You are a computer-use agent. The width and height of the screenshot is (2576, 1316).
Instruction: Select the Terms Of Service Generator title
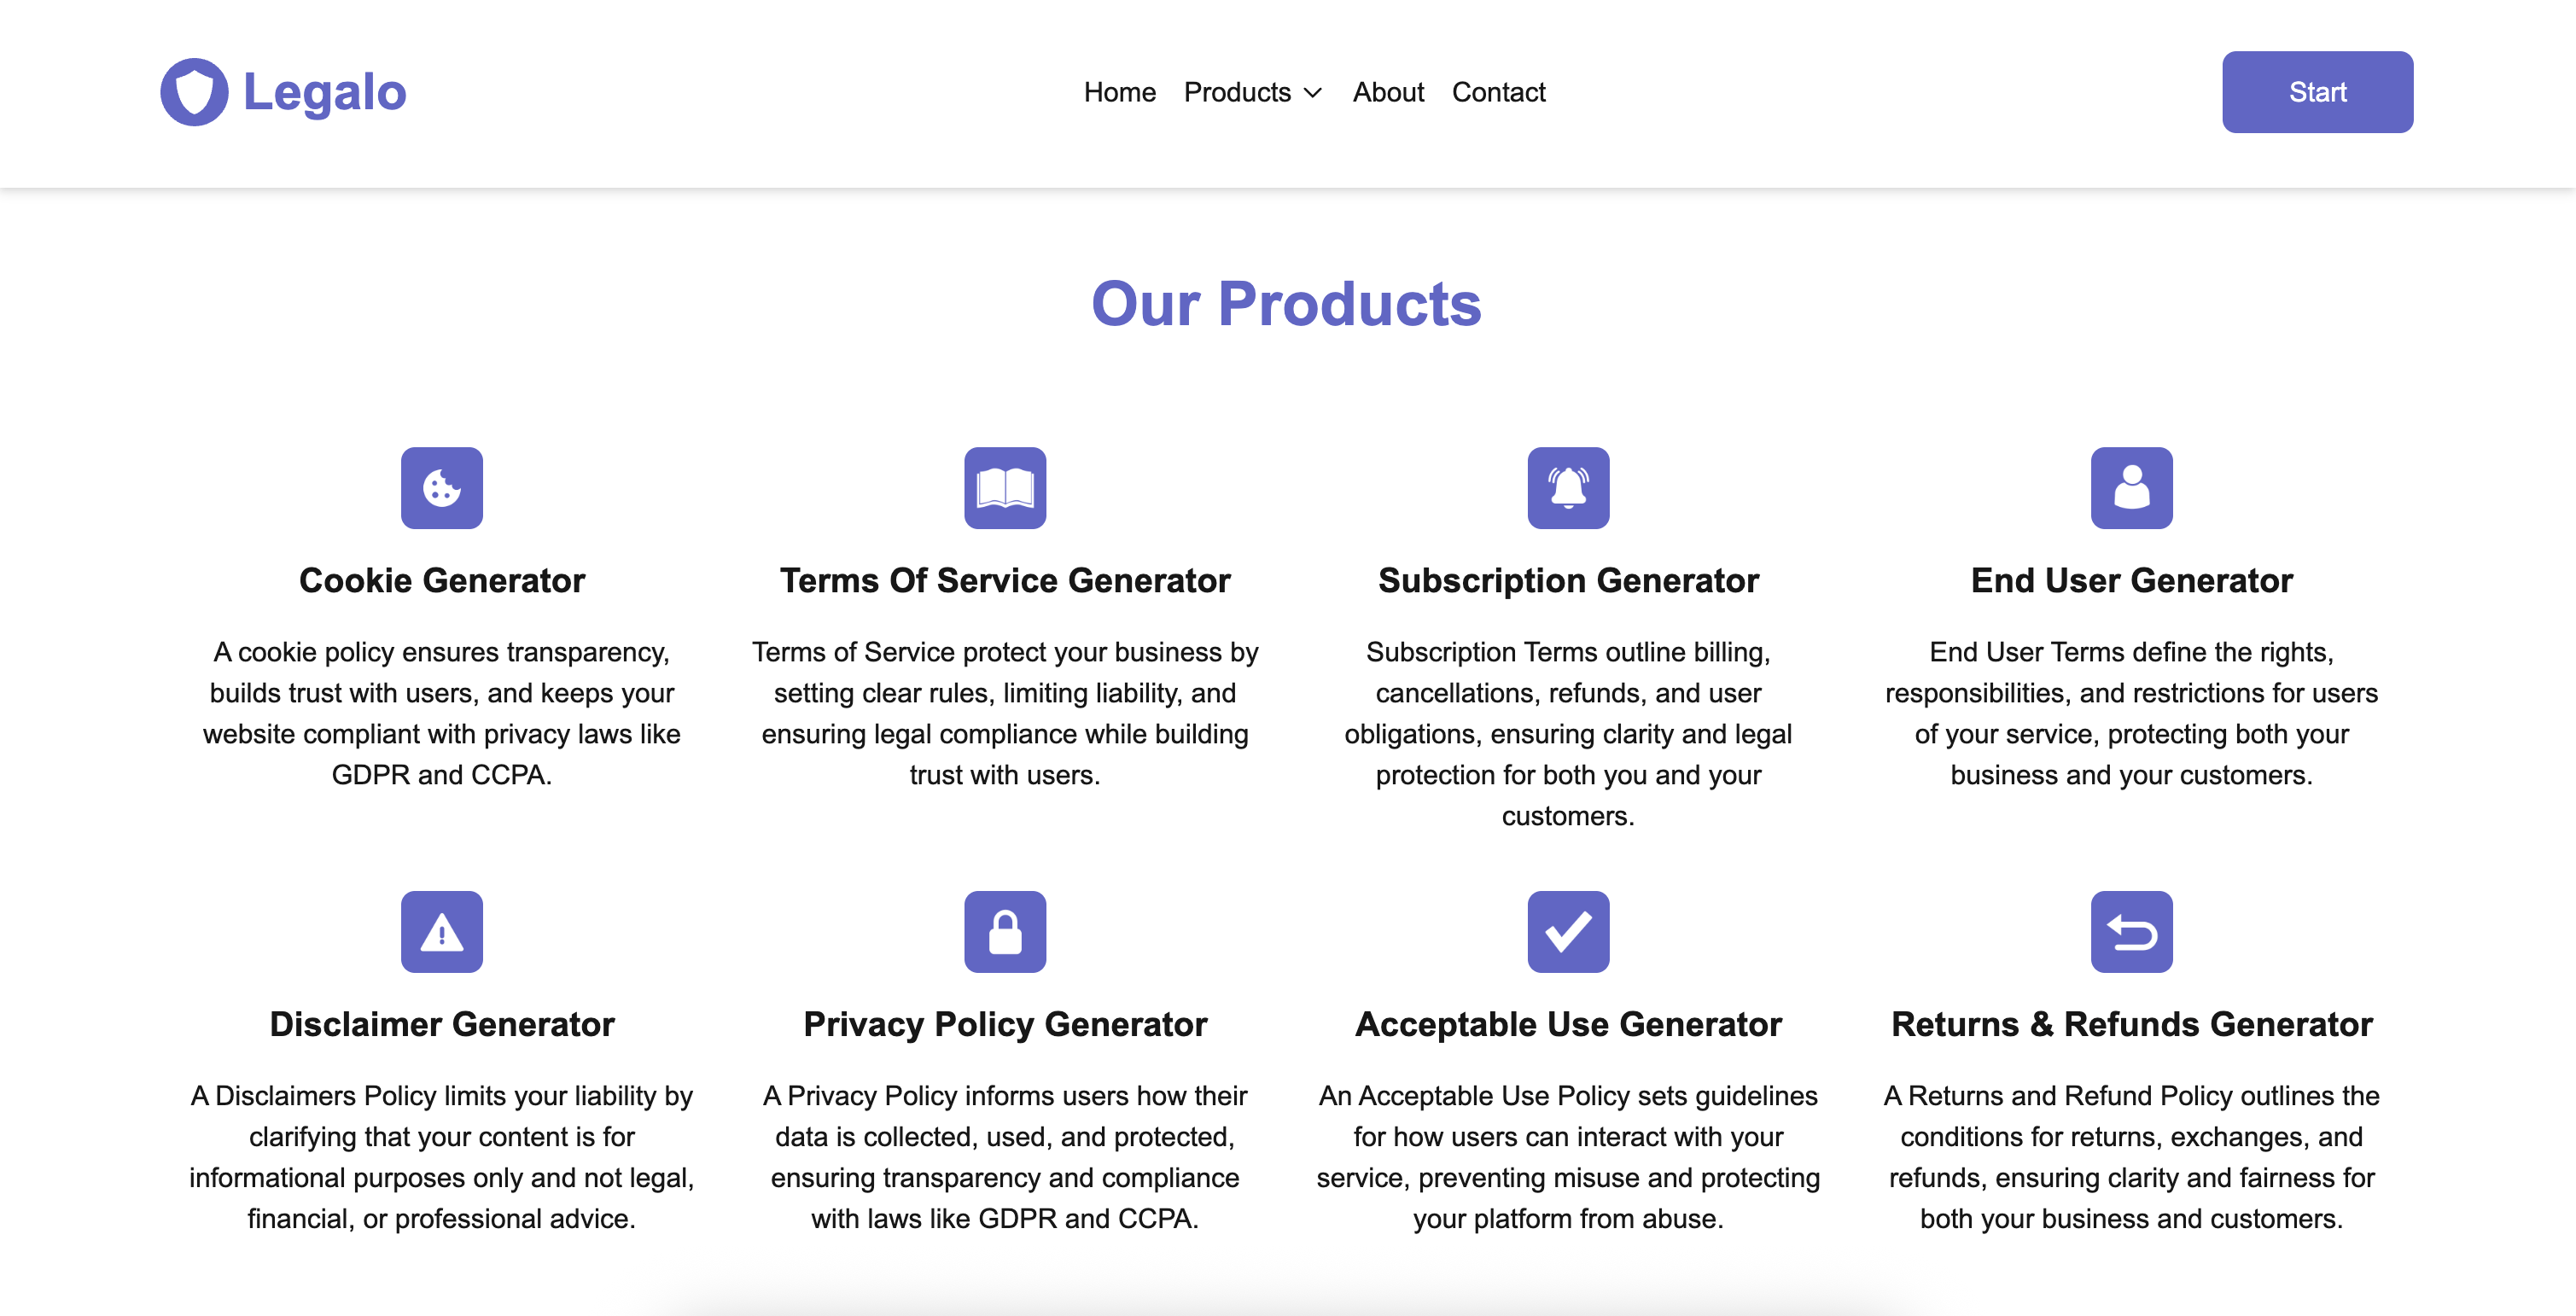[1005, 580]
